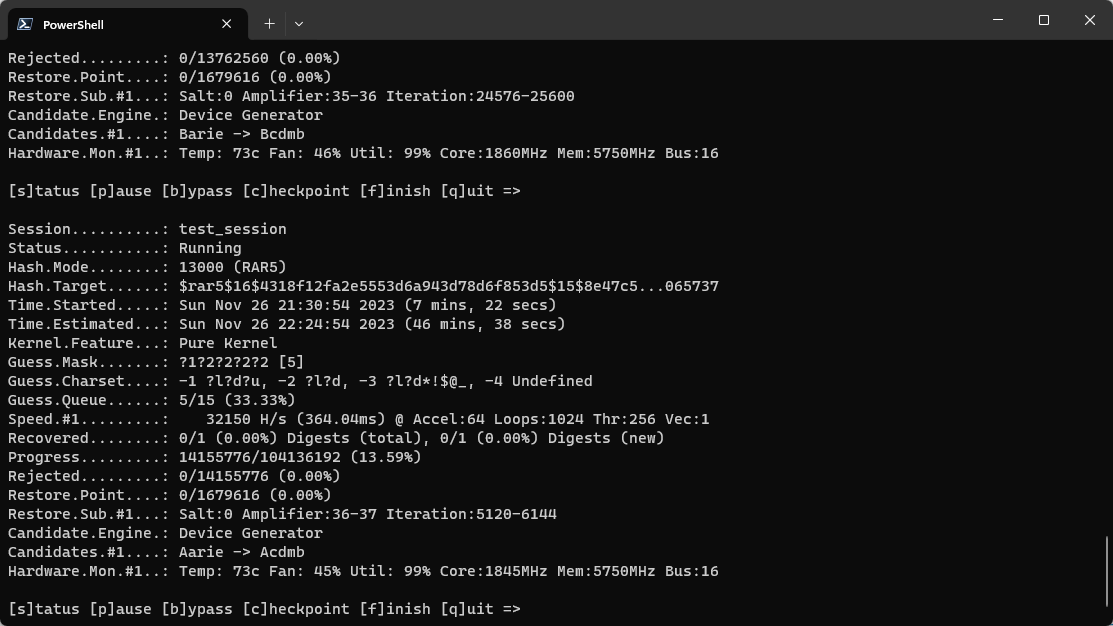The width and height of the screenshot is (1113, 626).
Task: Open a new tab with the plus button
Action: pos(269,23)
